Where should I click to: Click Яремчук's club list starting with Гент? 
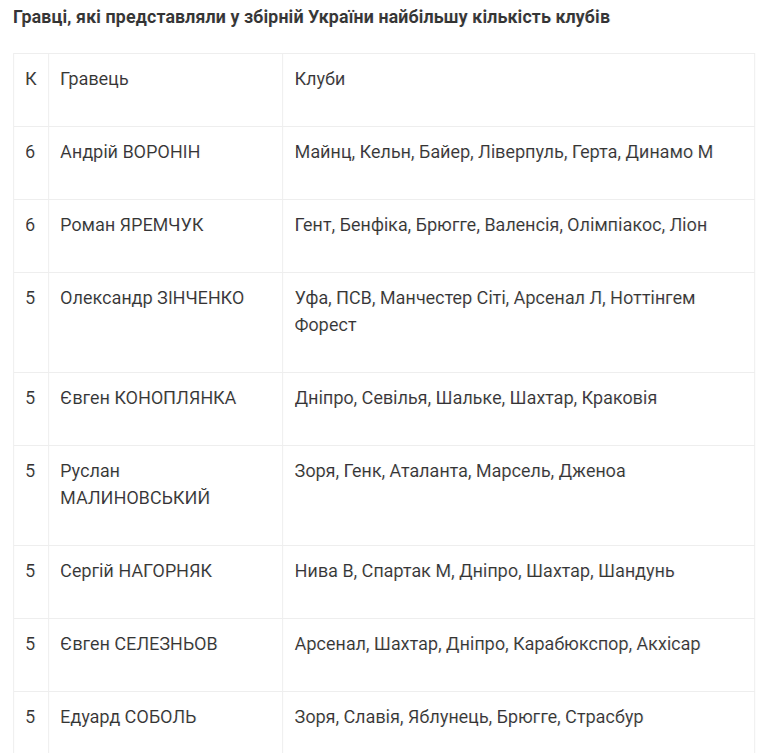click(x=501, y=225)
